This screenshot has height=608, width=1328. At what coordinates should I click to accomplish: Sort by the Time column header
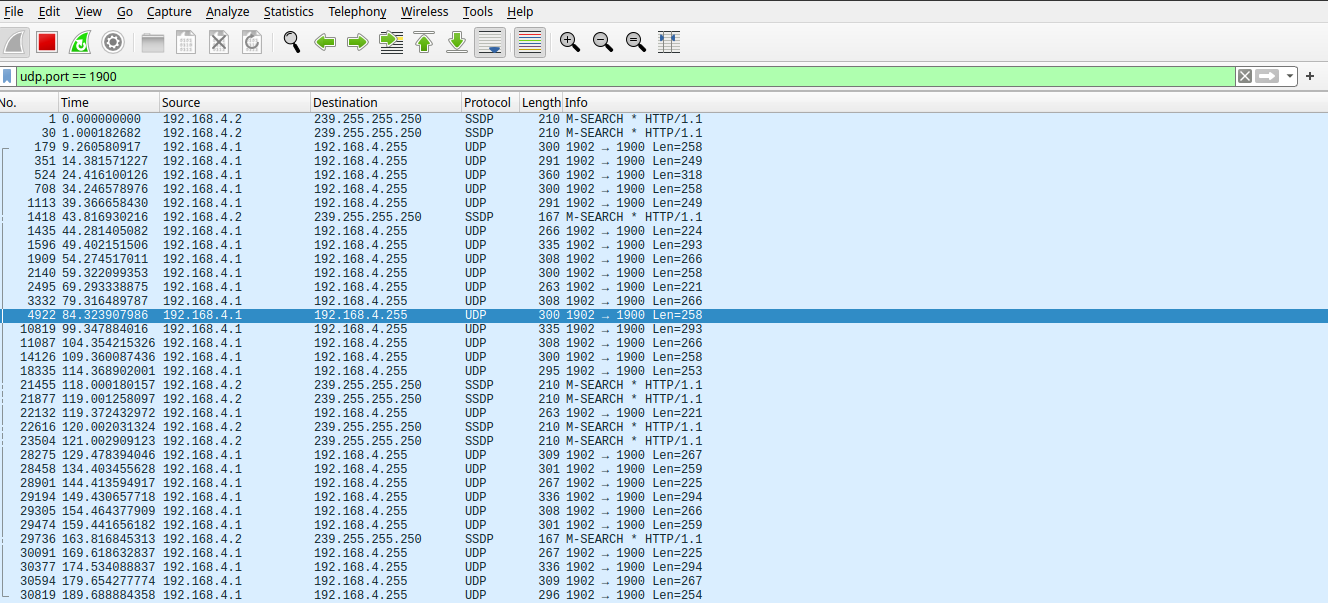point(109,102)
